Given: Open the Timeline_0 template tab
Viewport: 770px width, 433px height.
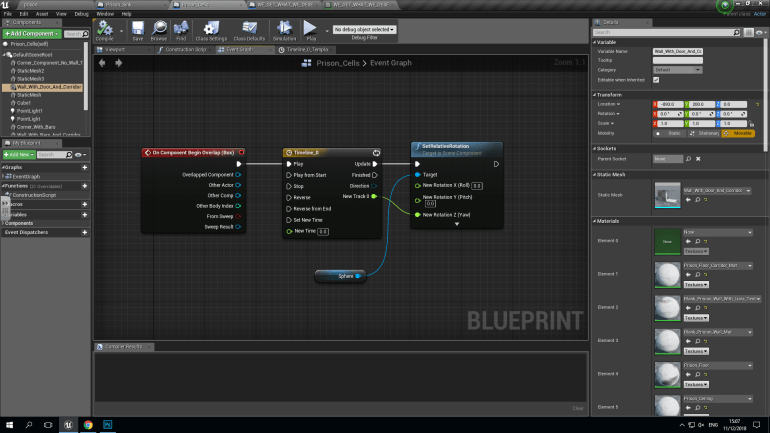Looking at the screenshot, I should click(307, 50).
